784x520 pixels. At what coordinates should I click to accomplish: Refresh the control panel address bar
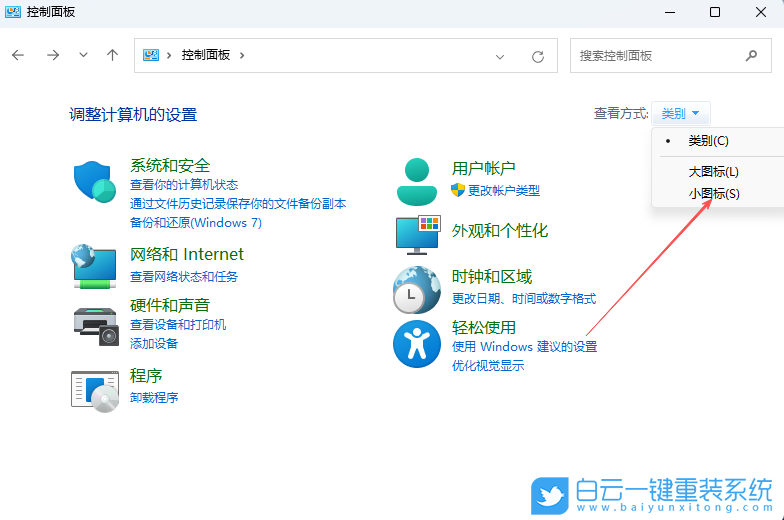(x=538, y=56)
